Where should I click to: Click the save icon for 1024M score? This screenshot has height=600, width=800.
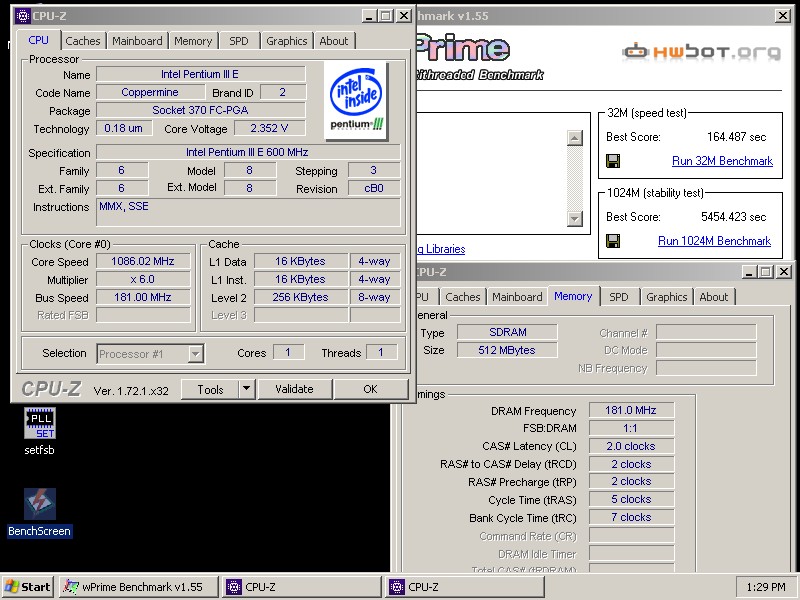613,241
